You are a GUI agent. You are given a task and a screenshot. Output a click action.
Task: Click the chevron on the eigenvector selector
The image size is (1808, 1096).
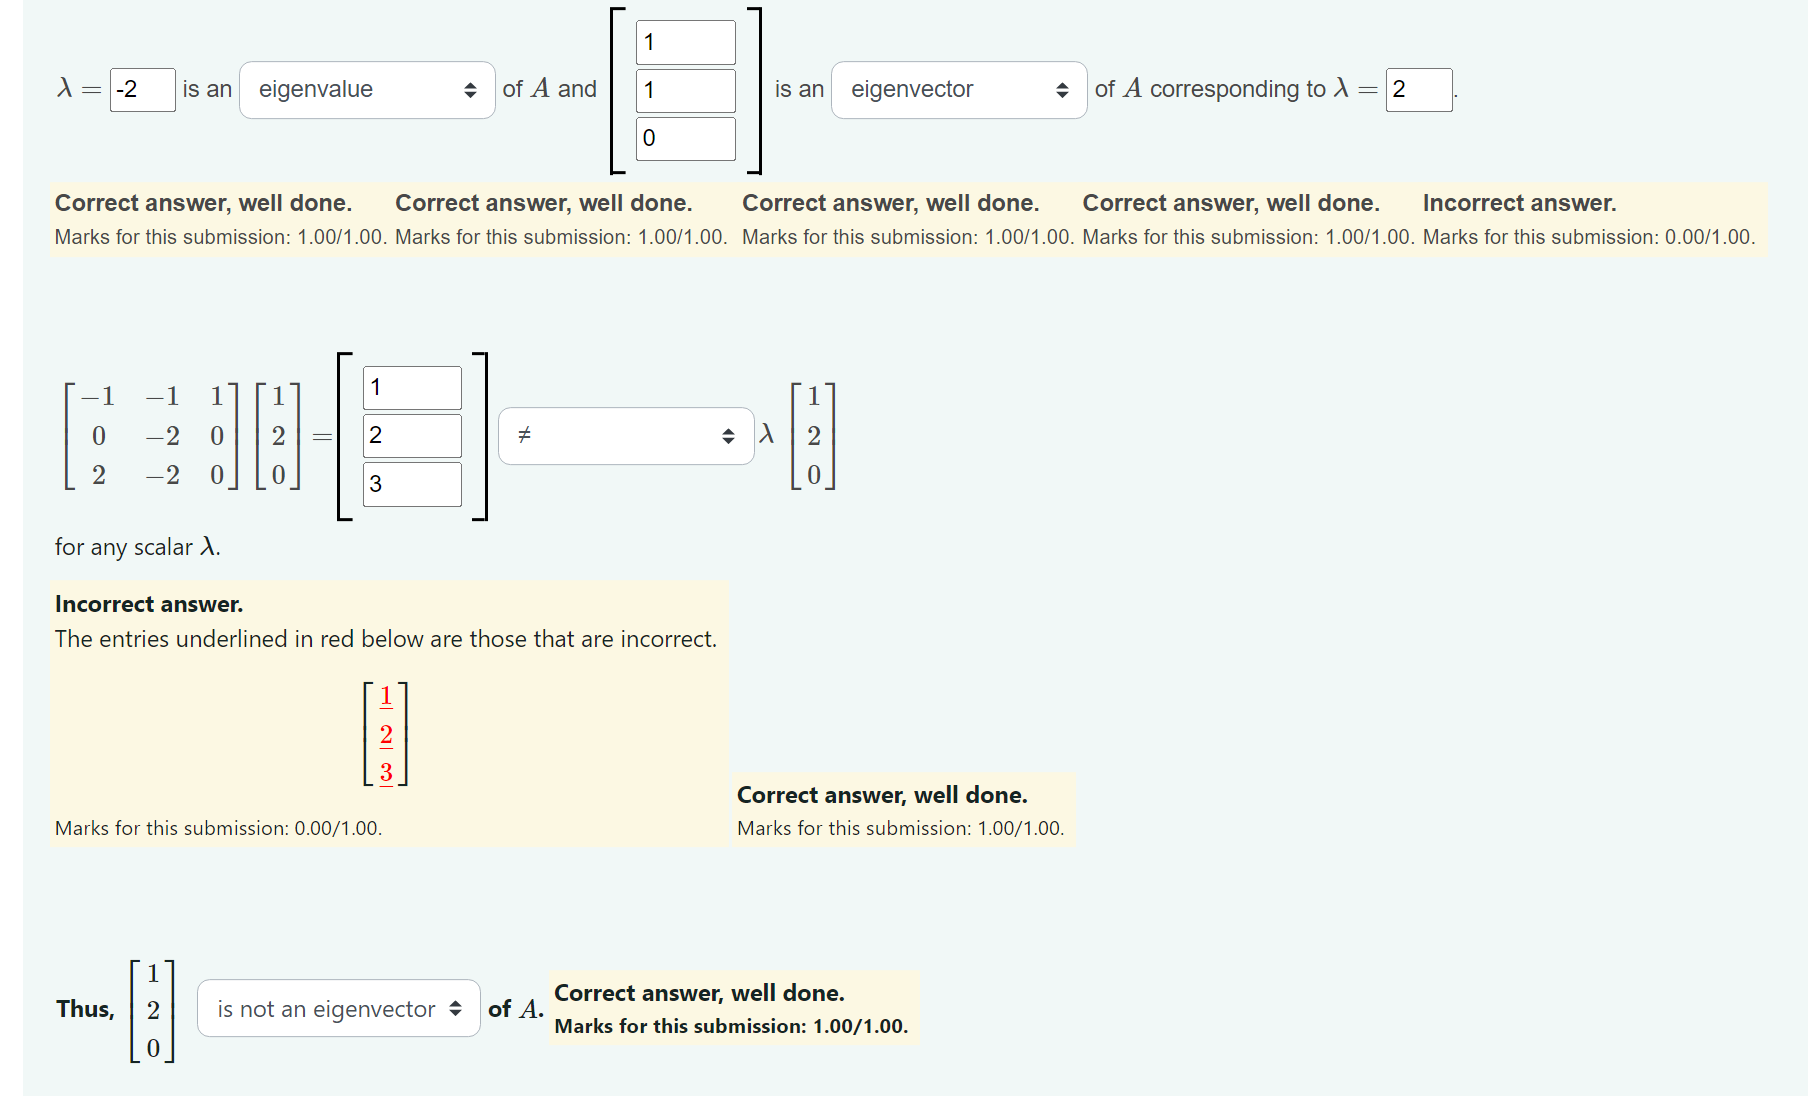click(1062, 90)
